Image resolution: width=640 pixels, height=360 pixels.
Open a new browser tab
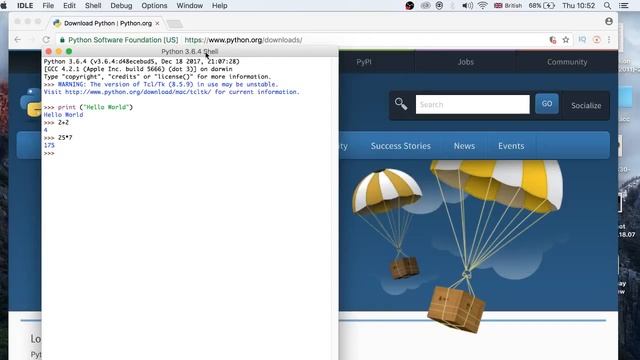[175, 24]
